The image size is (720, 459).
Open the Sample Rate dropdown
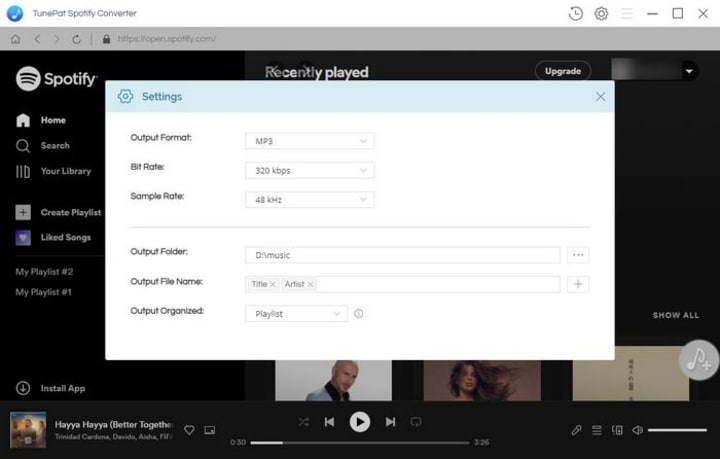point(310,200)
